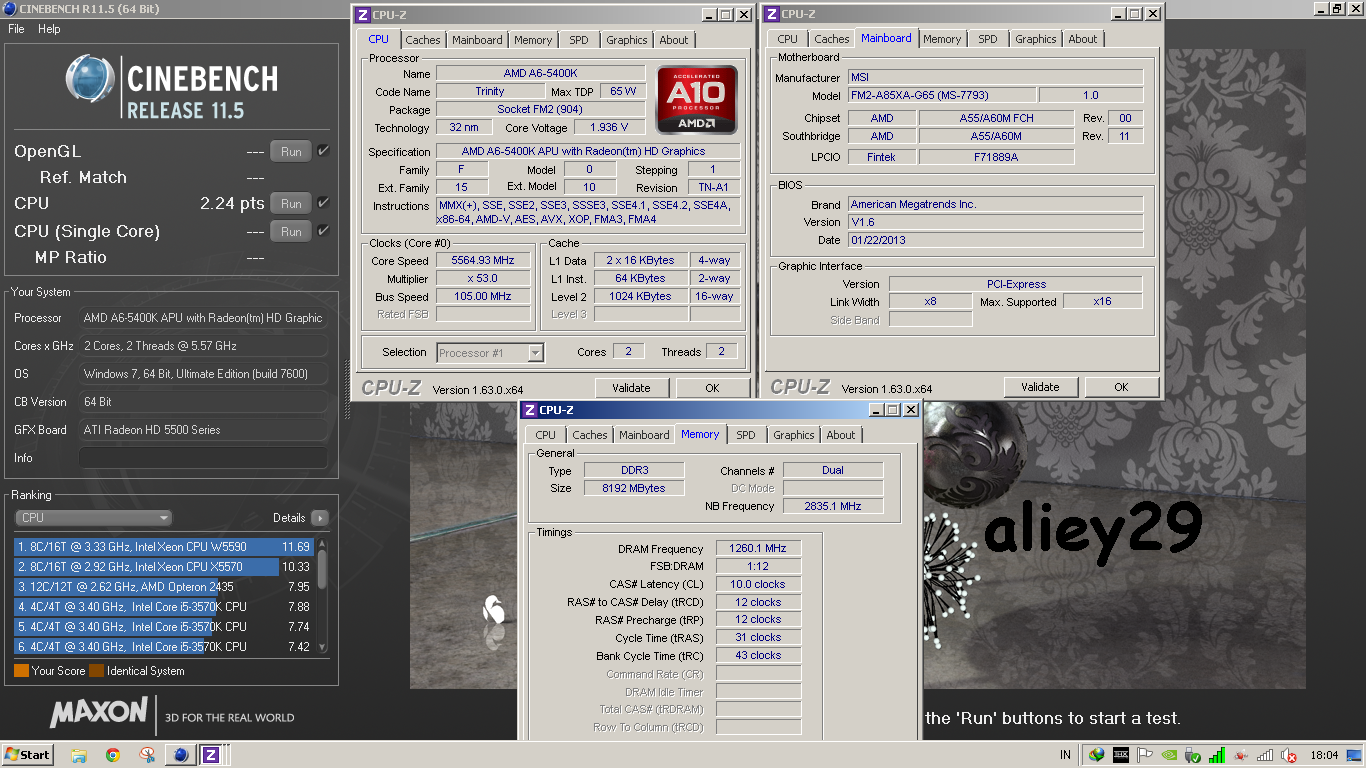Run the CPU Single Core benchmark
Viewport: 1366px width, 768px height.
291,232
